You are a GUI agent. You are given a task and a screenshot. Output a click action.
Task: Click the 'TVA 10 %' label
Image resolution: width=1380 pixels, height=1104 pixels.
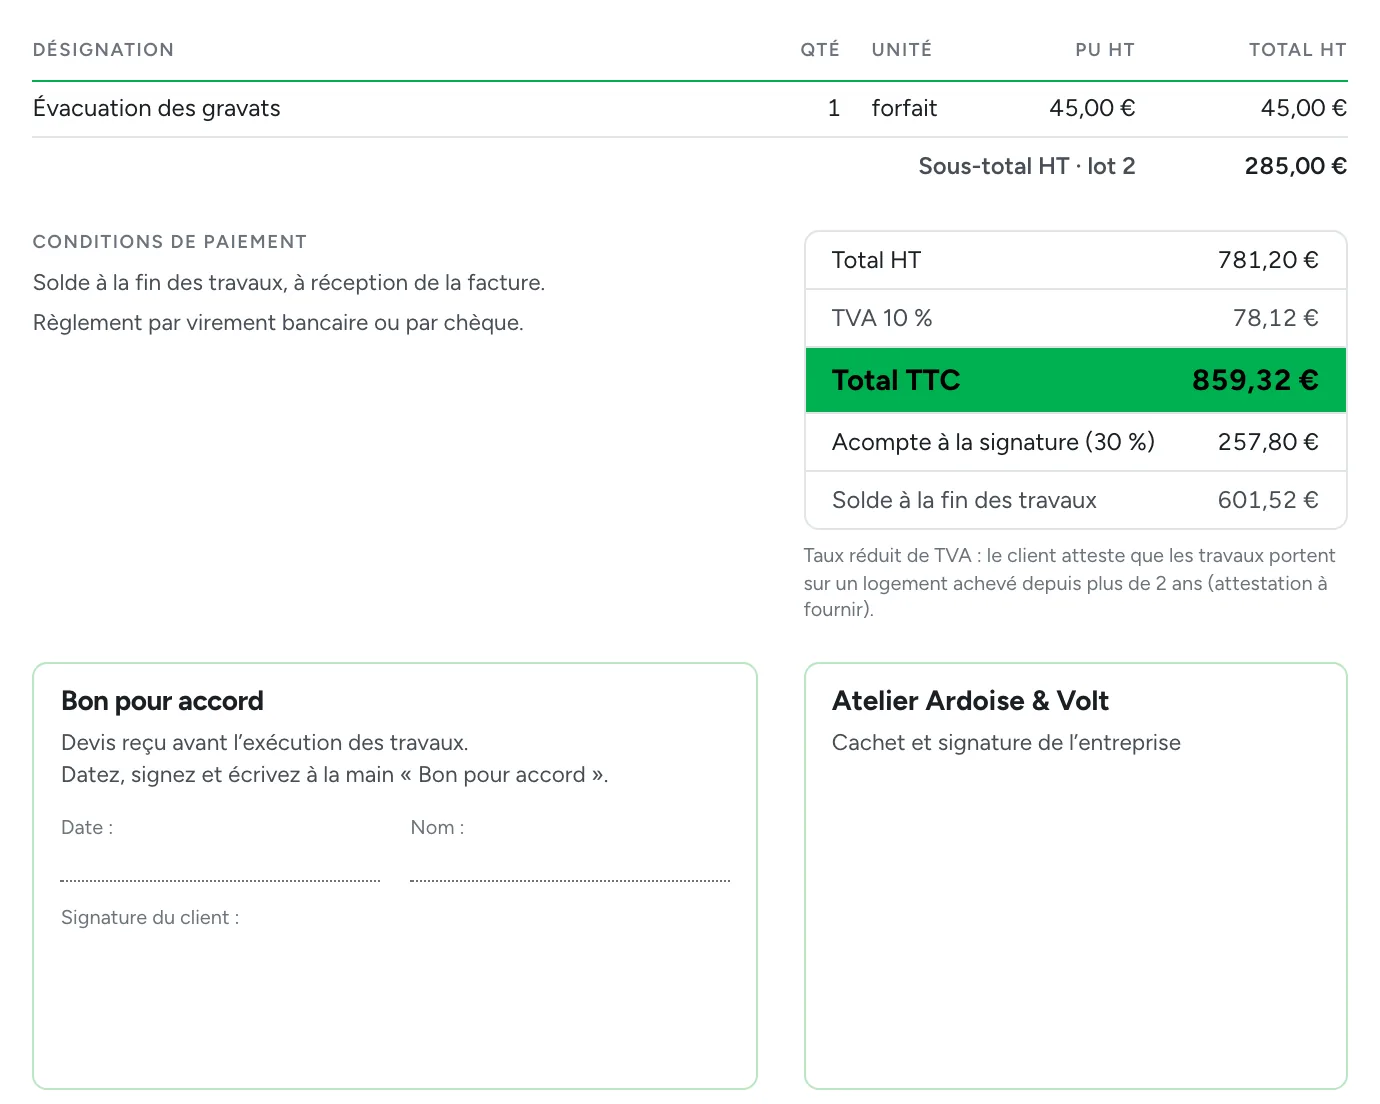point(882,318)
